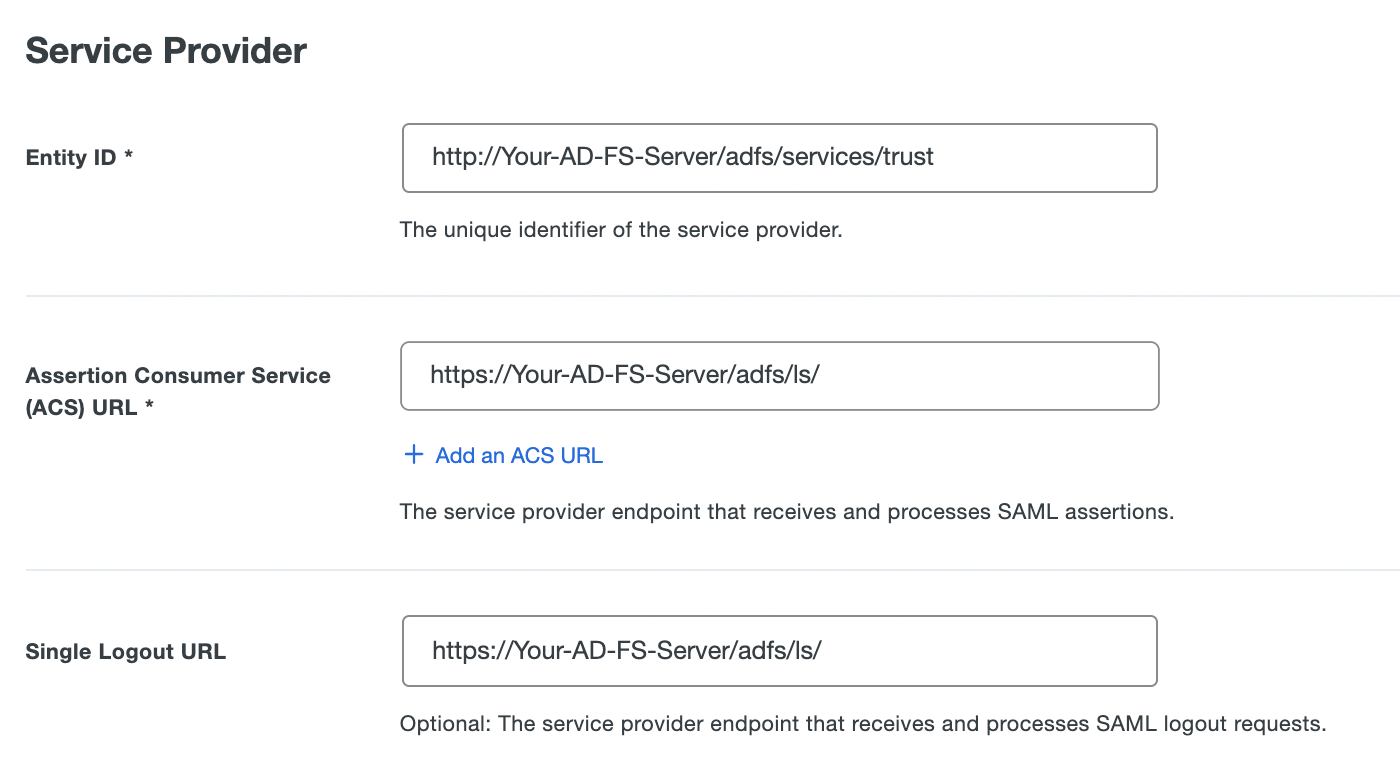
Task: Select the Assertion Consumer Service URL field
Action: coord(779,376)
